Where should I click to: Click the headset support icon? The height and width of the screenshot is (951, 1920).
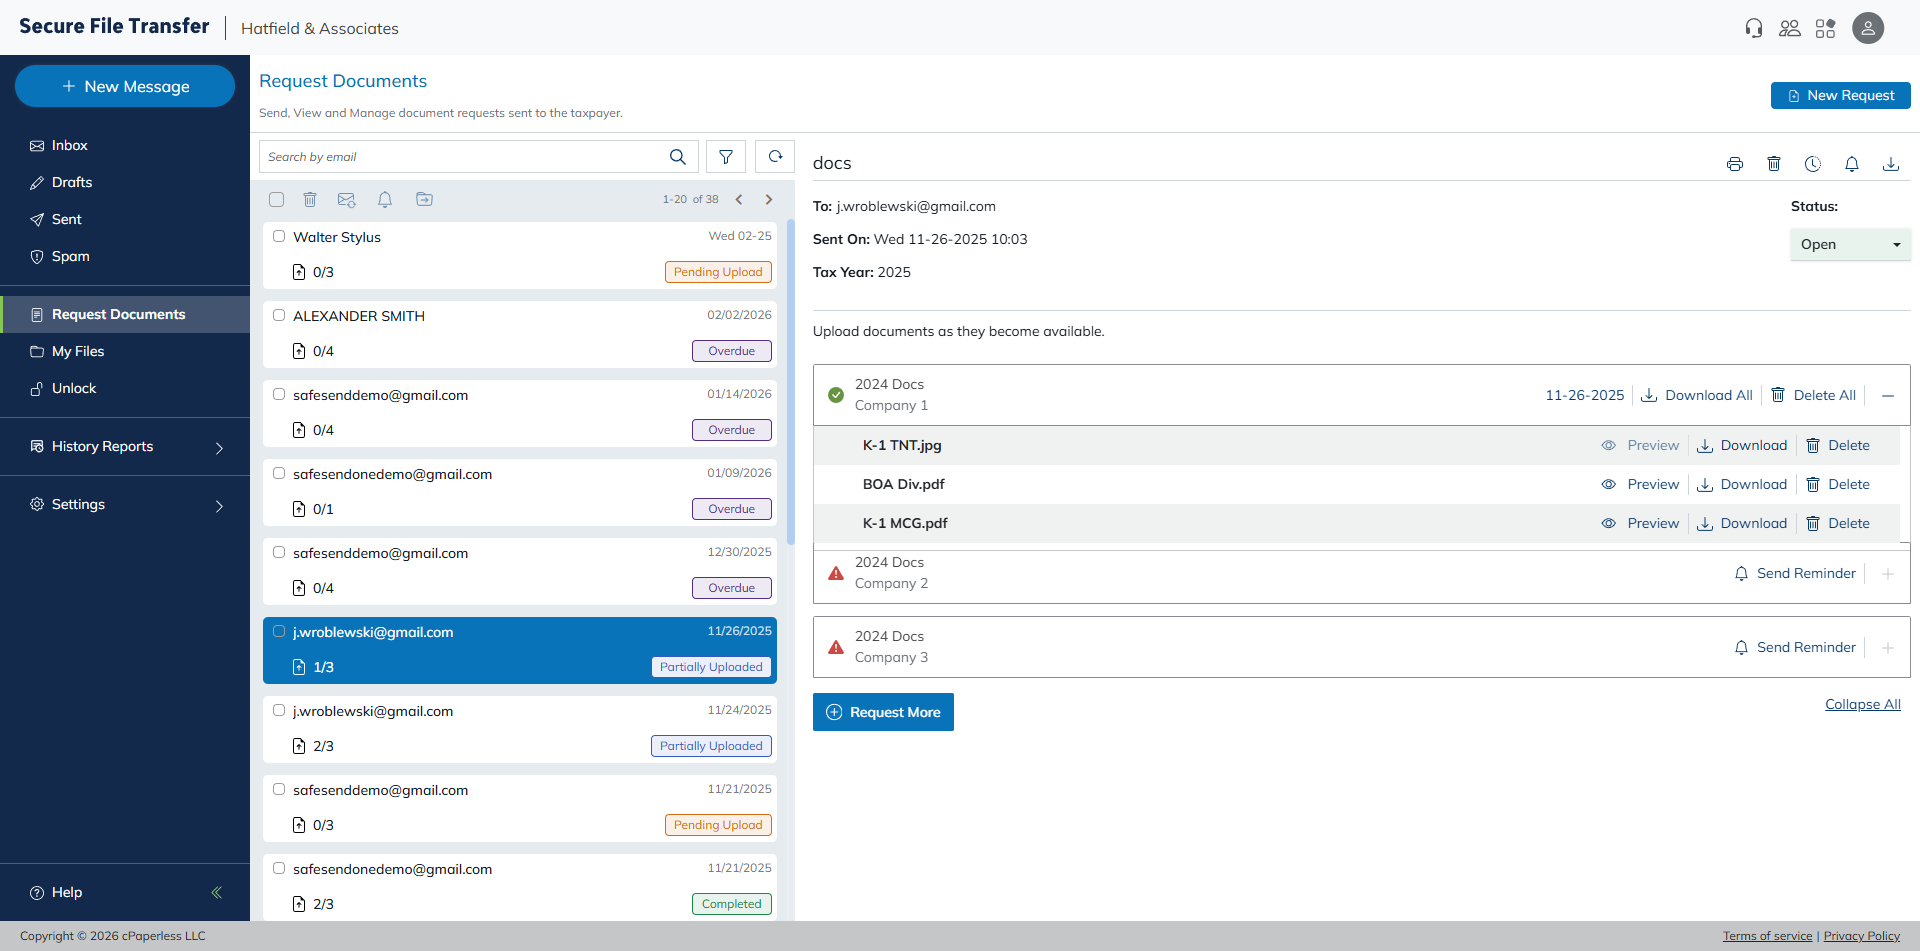[x=1754, y=28]
